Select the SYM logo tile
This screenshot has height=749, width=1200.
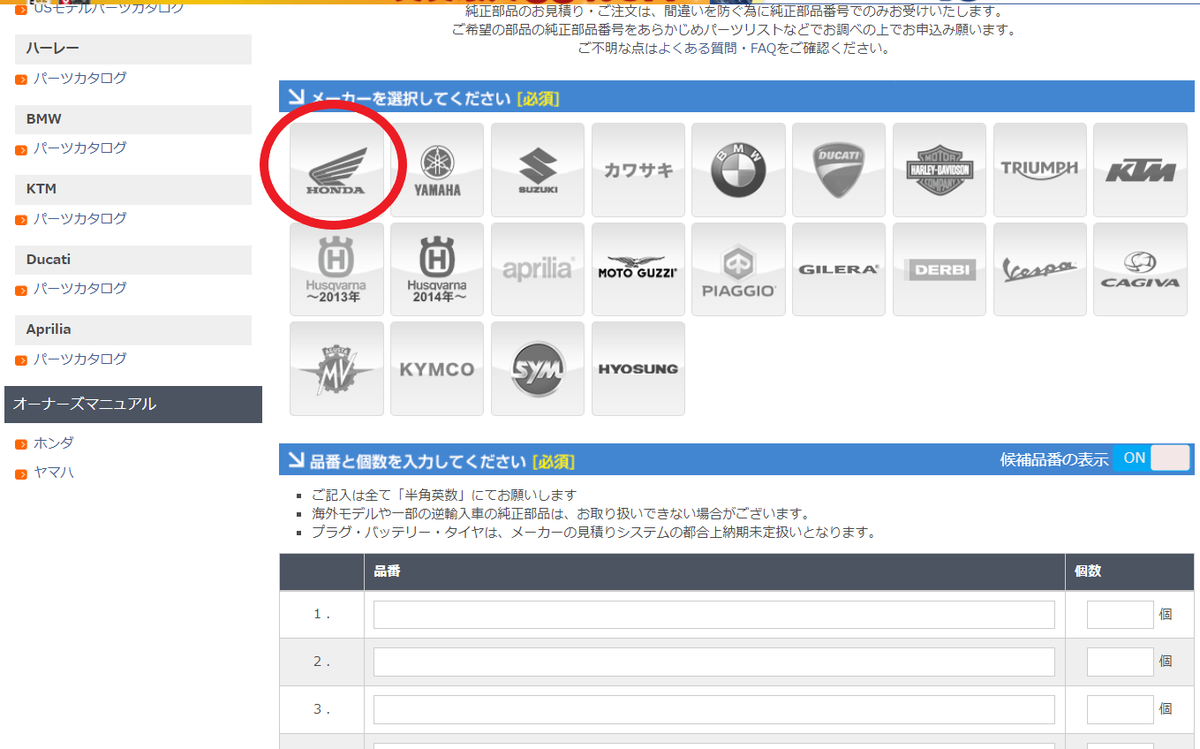[538, 368]
